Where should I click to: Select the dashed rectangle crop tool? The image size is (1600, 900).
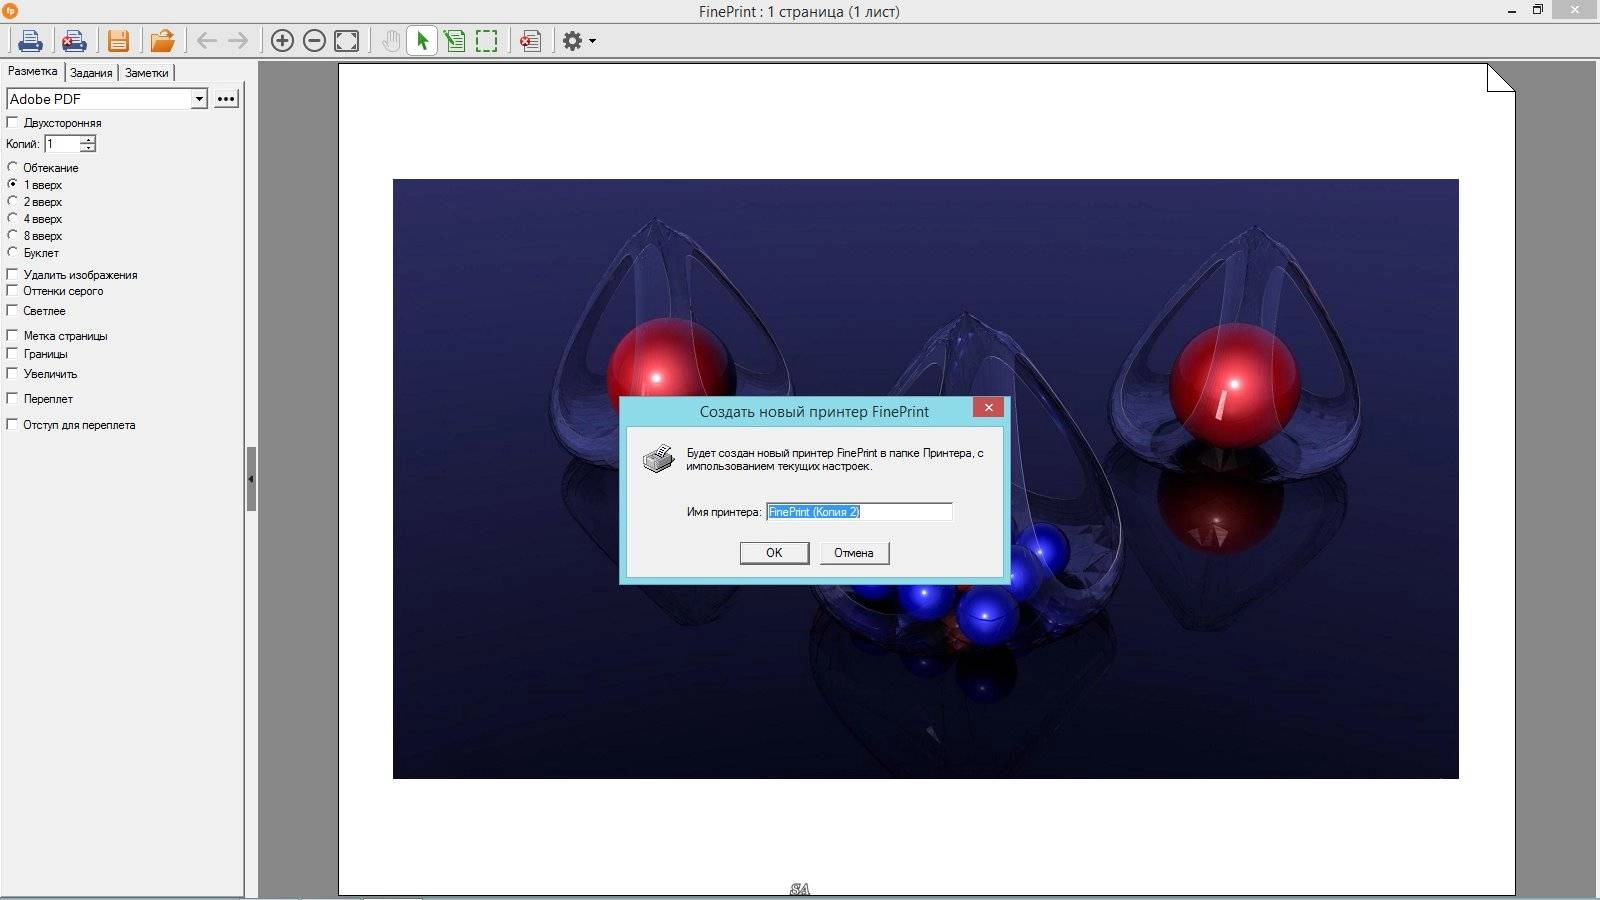point(486,41)
